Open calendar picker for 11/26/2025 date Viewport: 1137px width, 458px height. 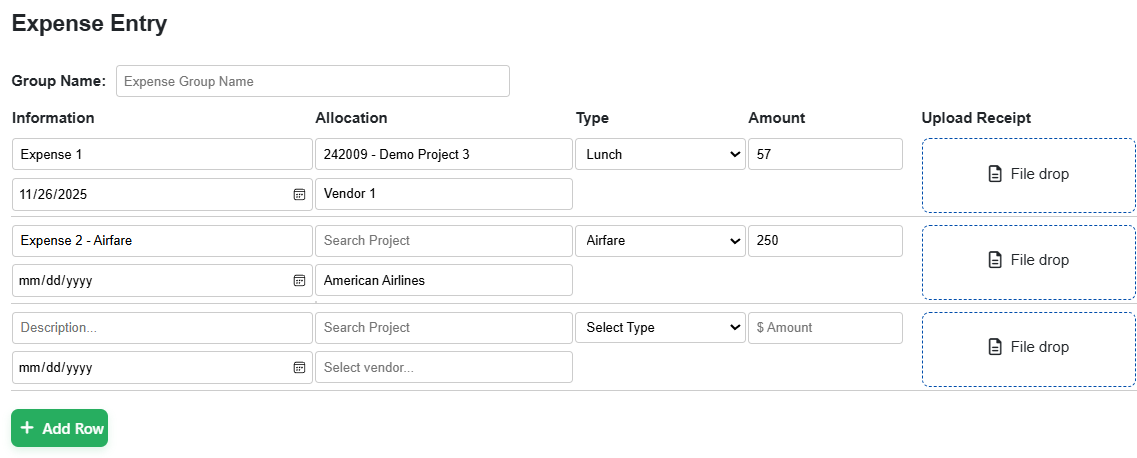pyautogui.click(x=299, y=194)
